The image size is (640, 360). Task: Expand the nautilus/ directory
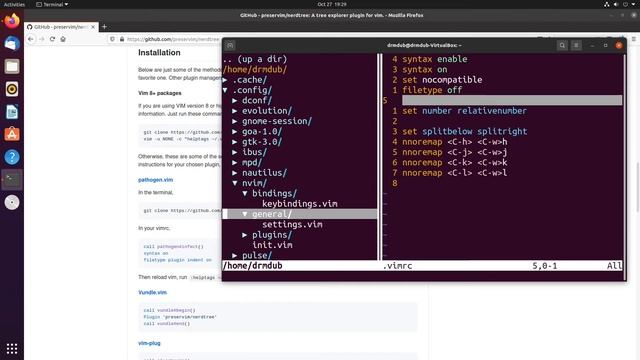pos(235,173)
